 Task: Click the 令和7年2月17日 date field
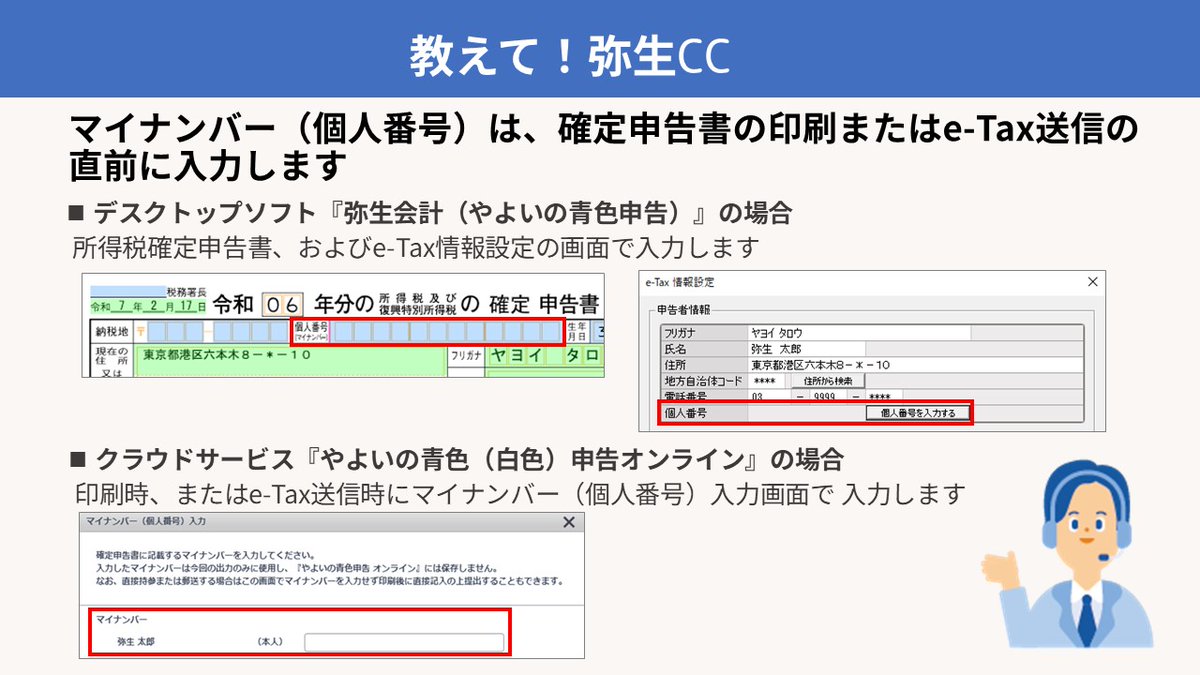pos(147,306)
